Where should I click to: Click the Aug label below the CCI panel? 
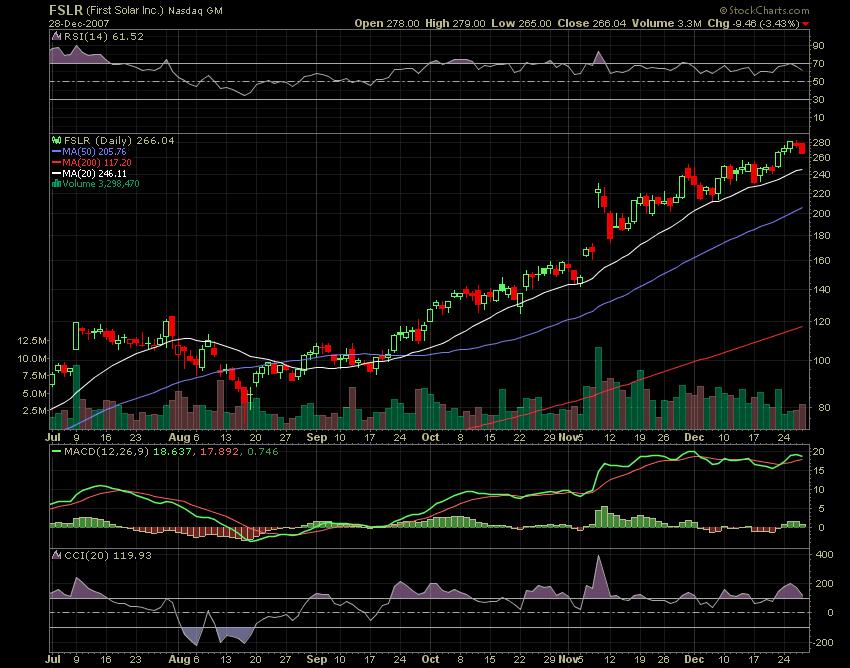[x=179, y=660]
